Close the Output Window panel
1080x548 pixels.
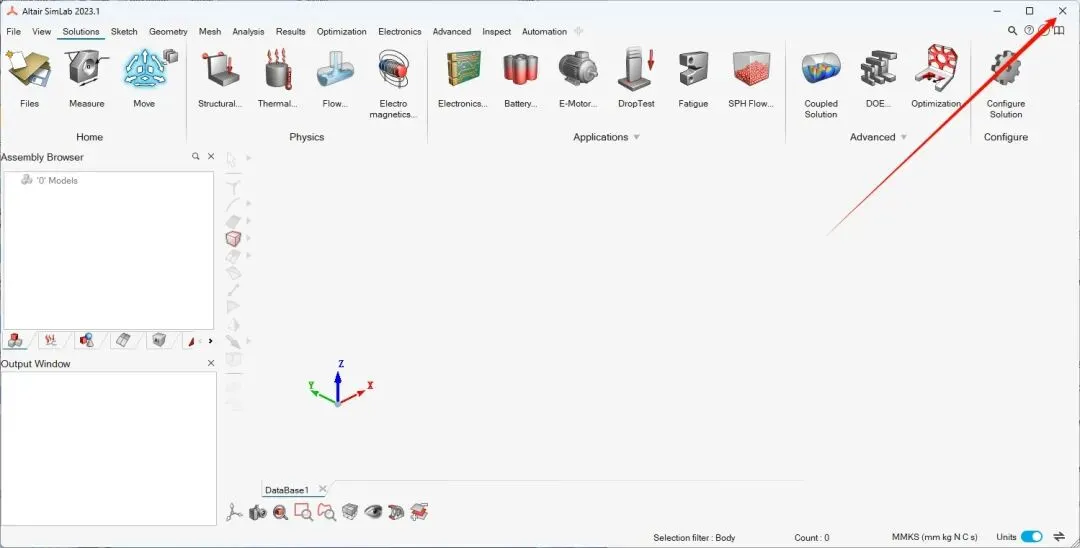coord(211,363)
